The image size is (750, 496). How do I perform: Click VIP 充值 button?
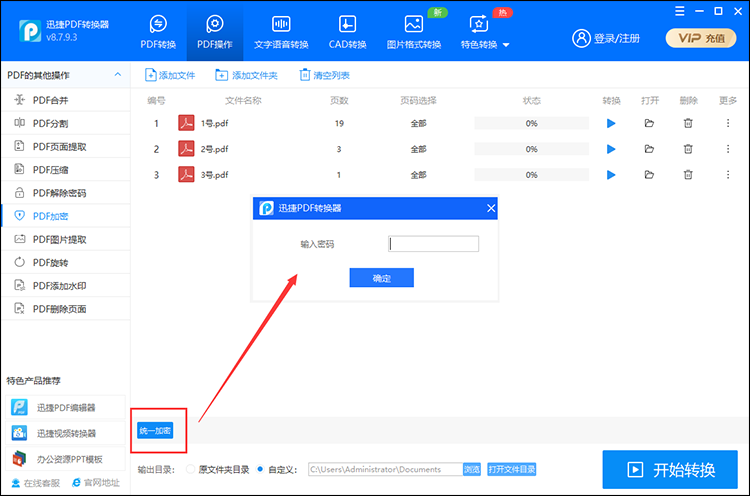[x=701, y=38]
